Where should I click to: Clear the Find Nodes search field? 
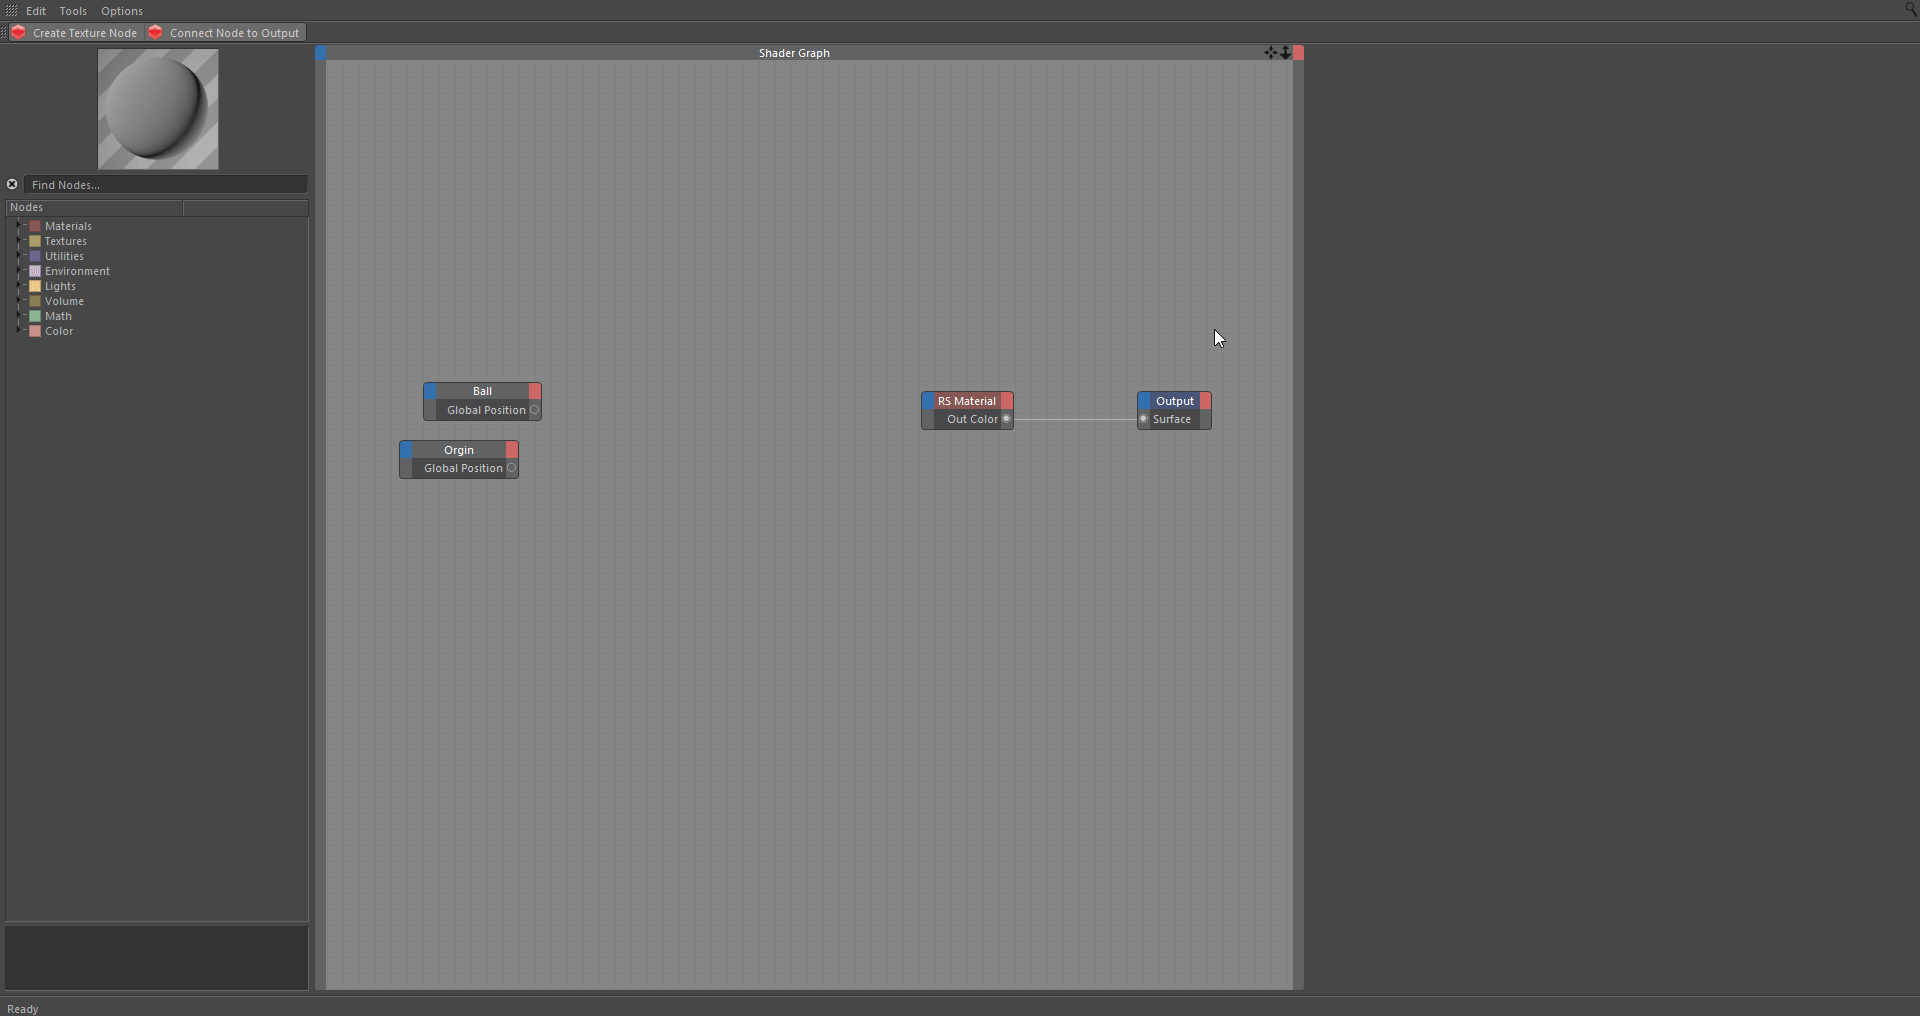tap(12, 184)
